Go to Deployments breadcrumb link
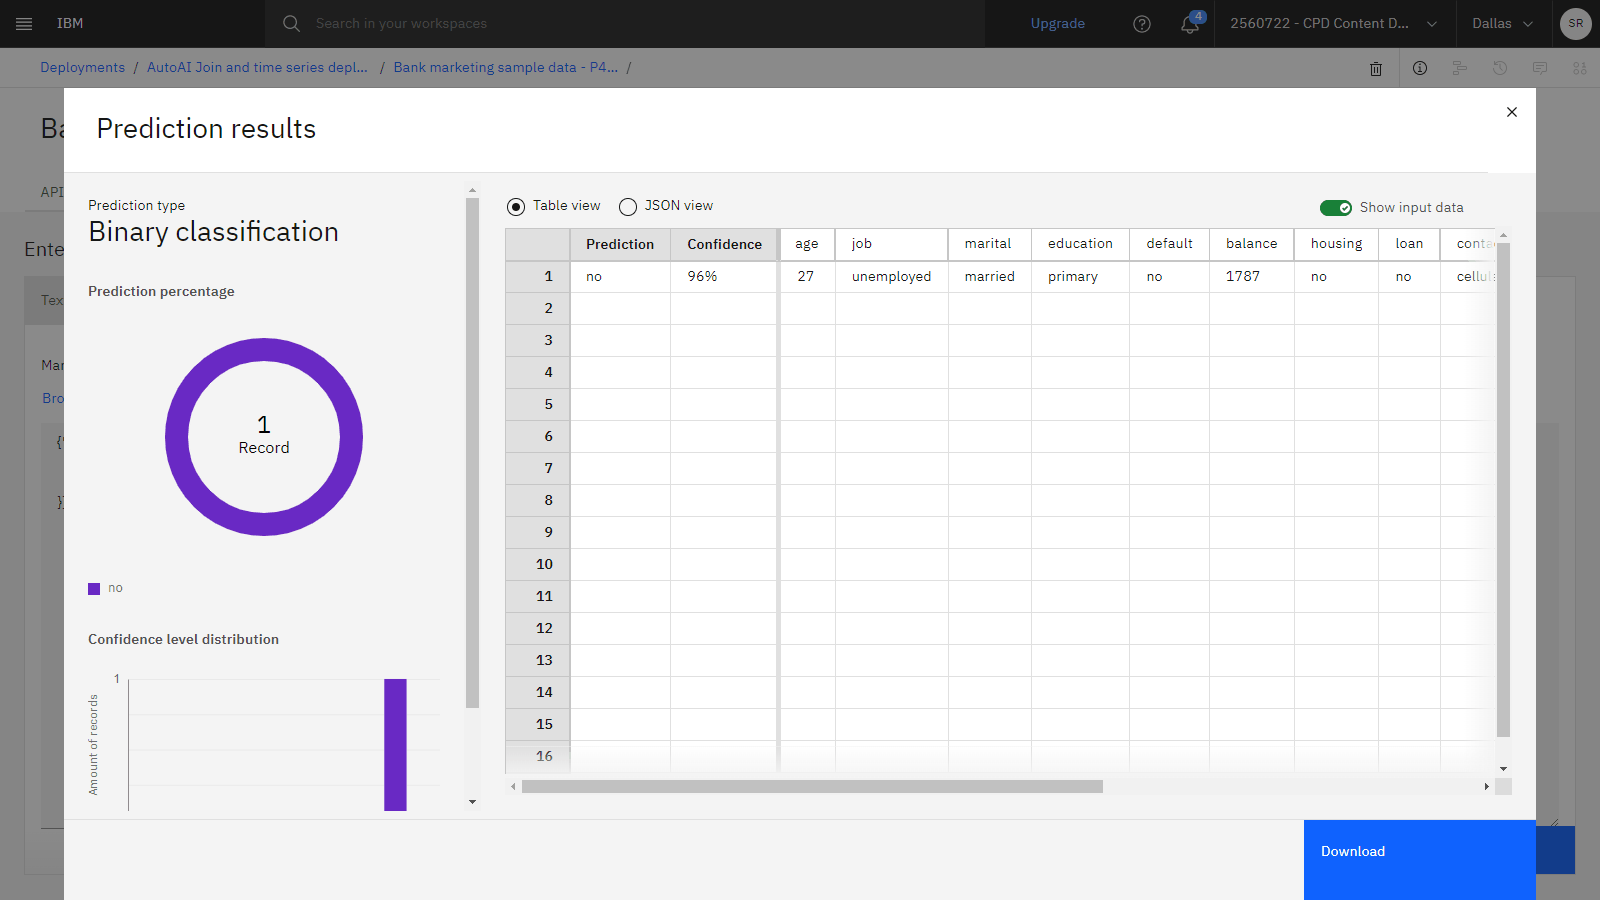This screenshot has height=900, width=1600. point(82,68)
